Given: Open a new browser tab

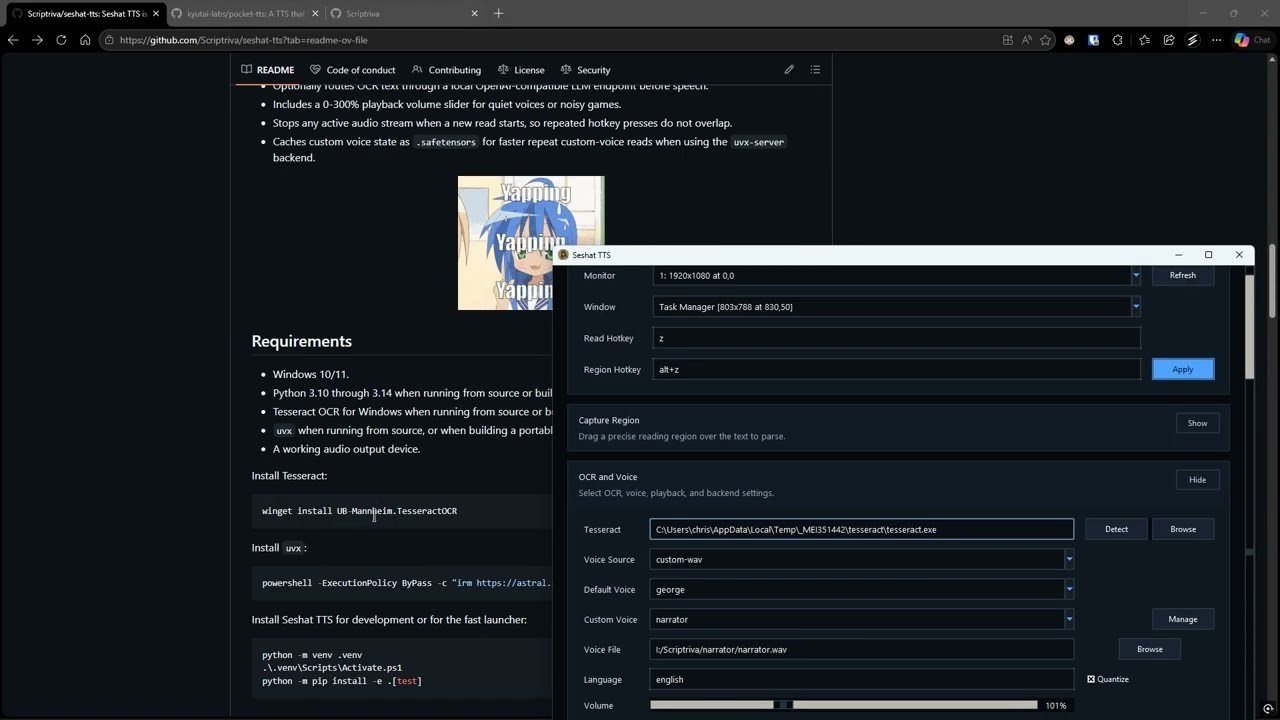Looking at the screenshot, I should (498, 13).
